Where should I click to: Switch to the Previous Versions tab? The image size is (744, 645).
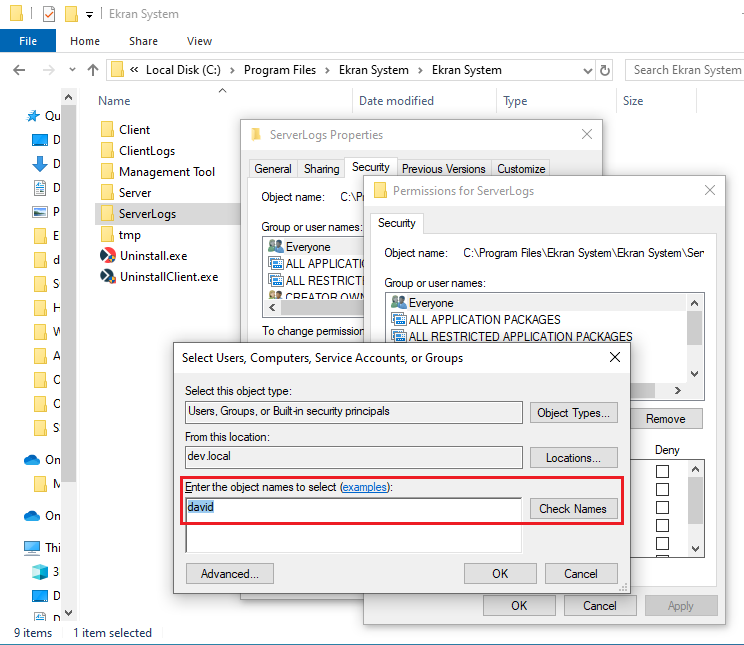click(x=444, y=169)
